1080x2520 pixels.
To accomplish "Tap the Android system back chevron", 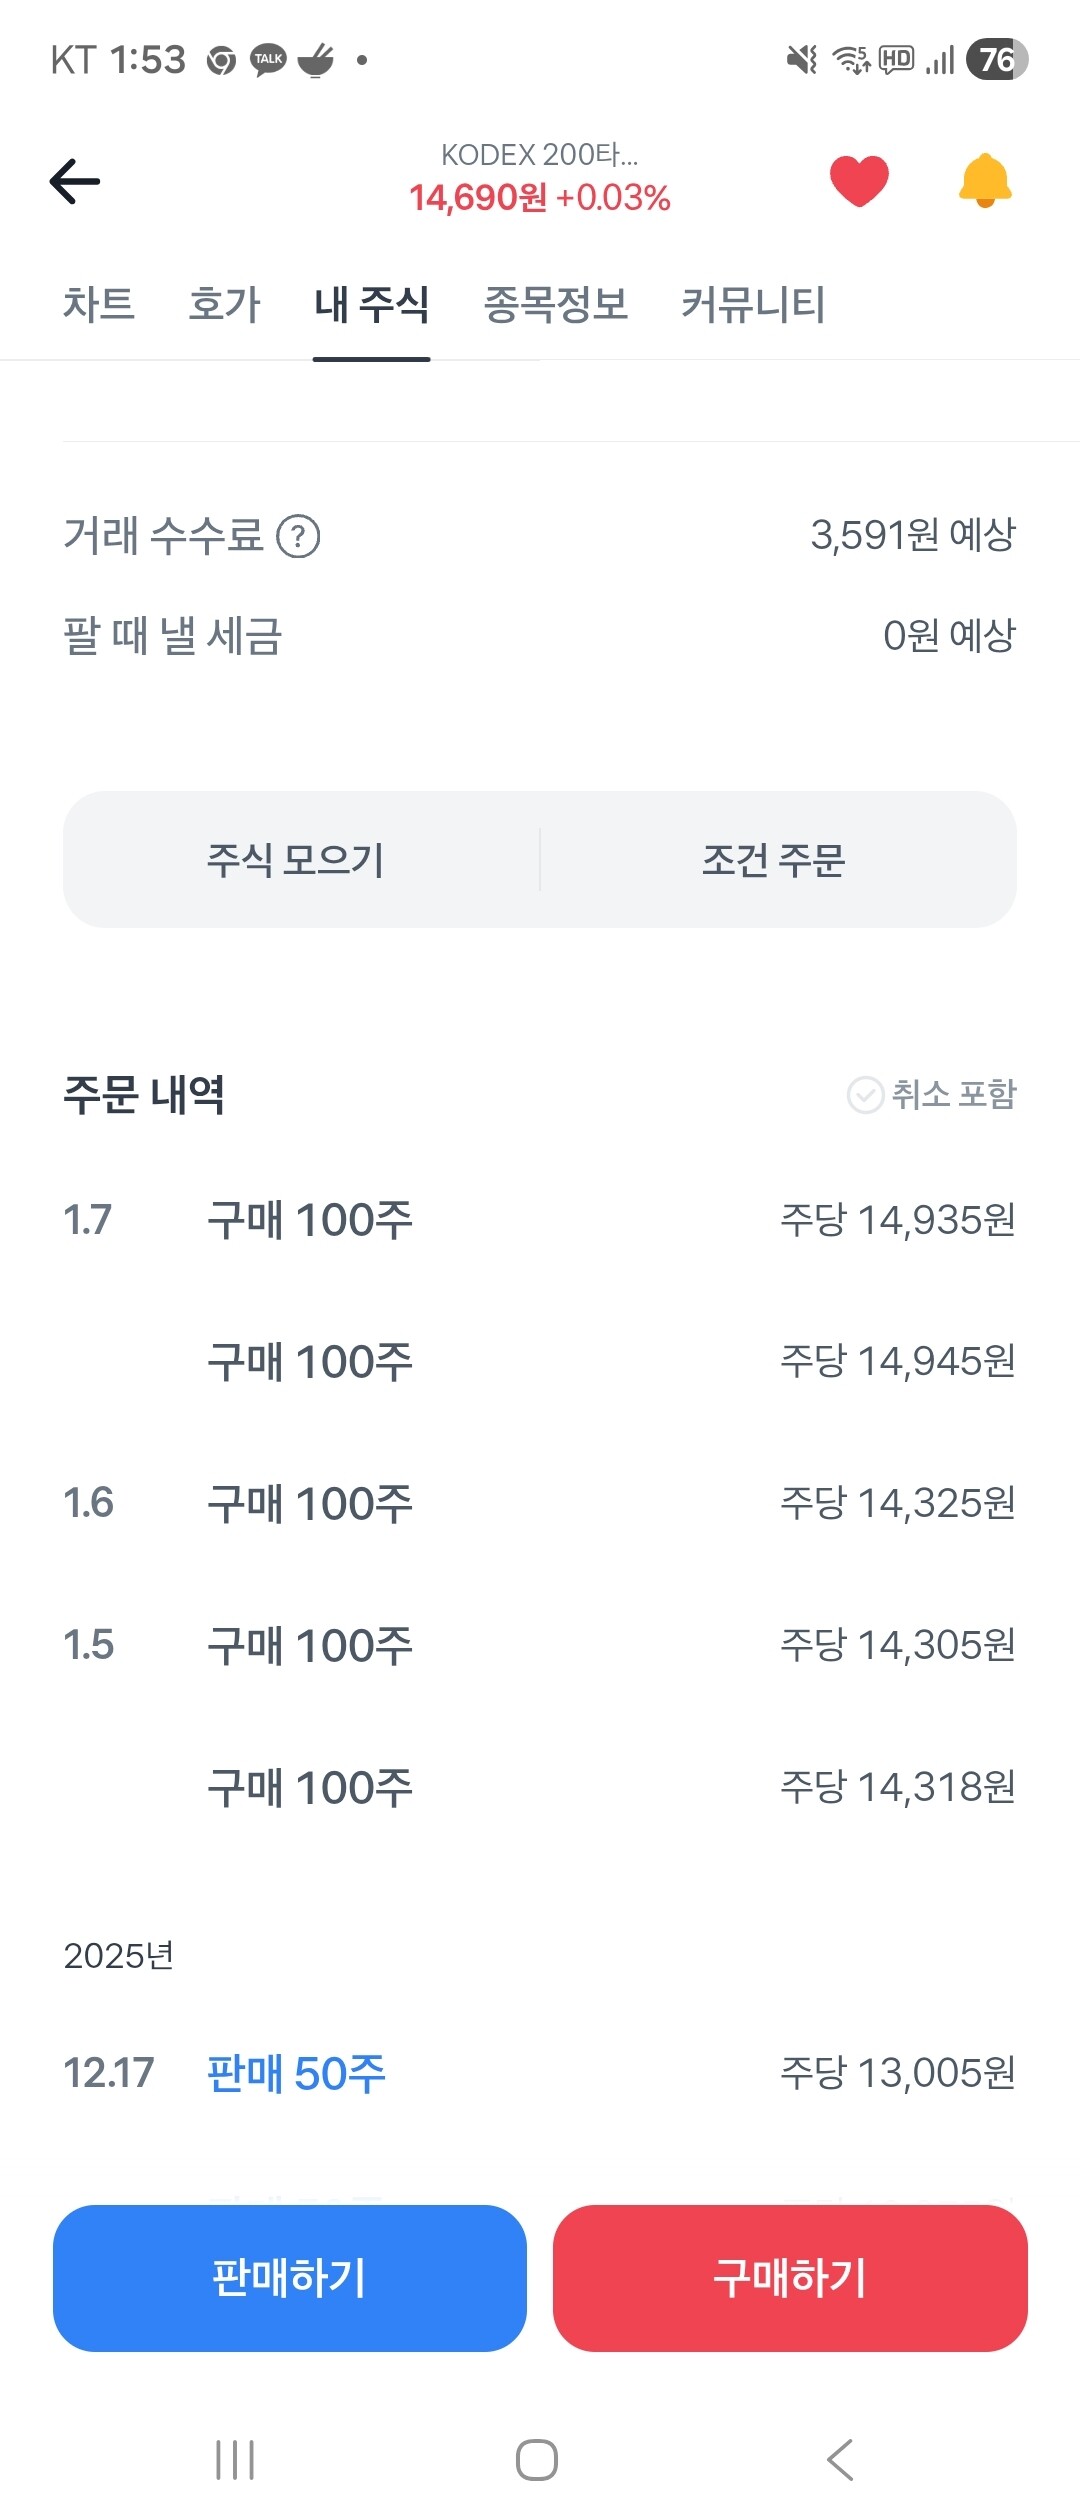I will [x=841, y=2460].
